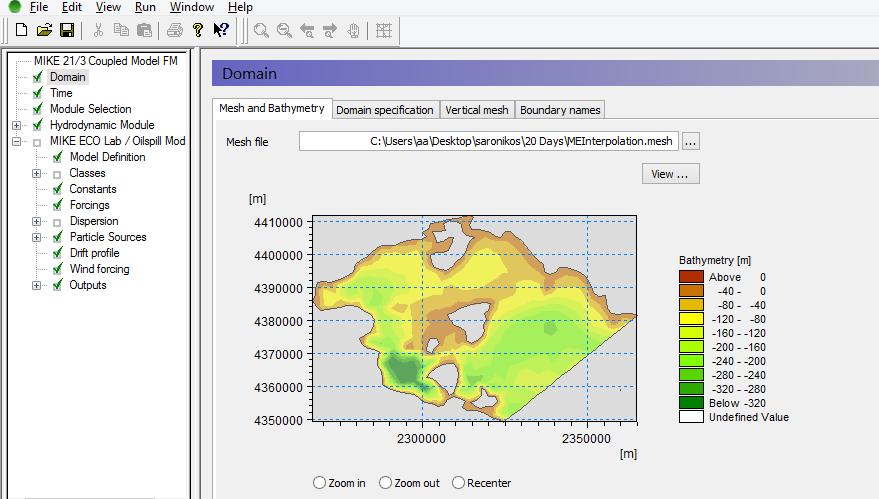Expand the Hydrodynamic Module node
The image size is (879, 499).
click(x=16, y=126)
